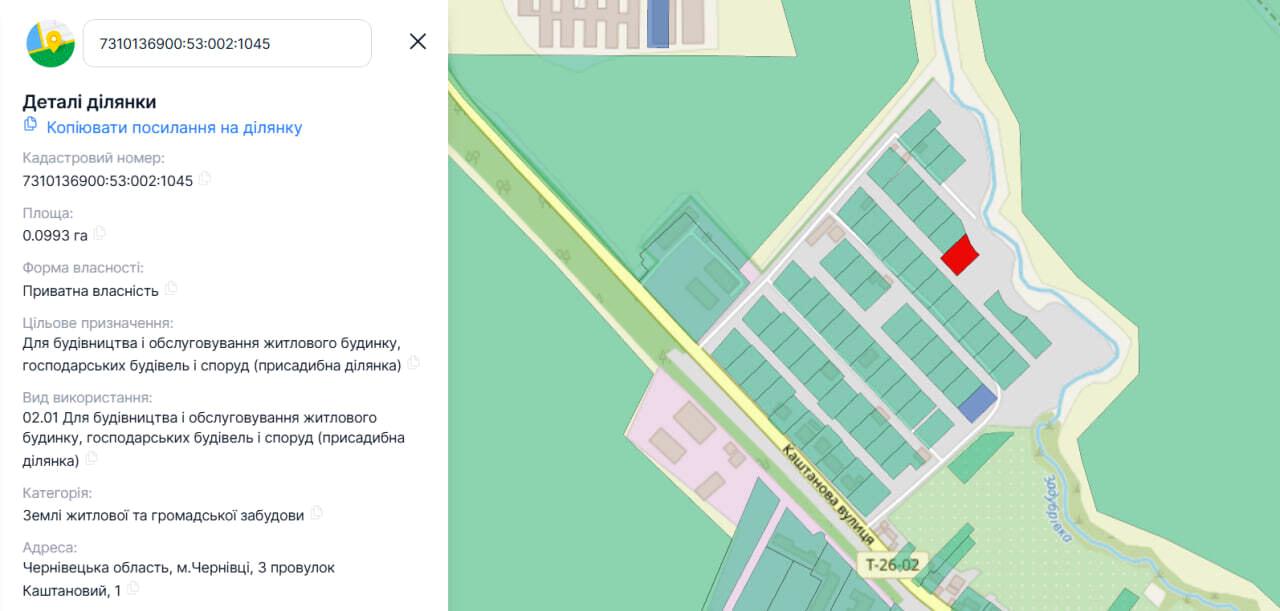Click the cadastral map logo icon

click(x=50, y=43)
